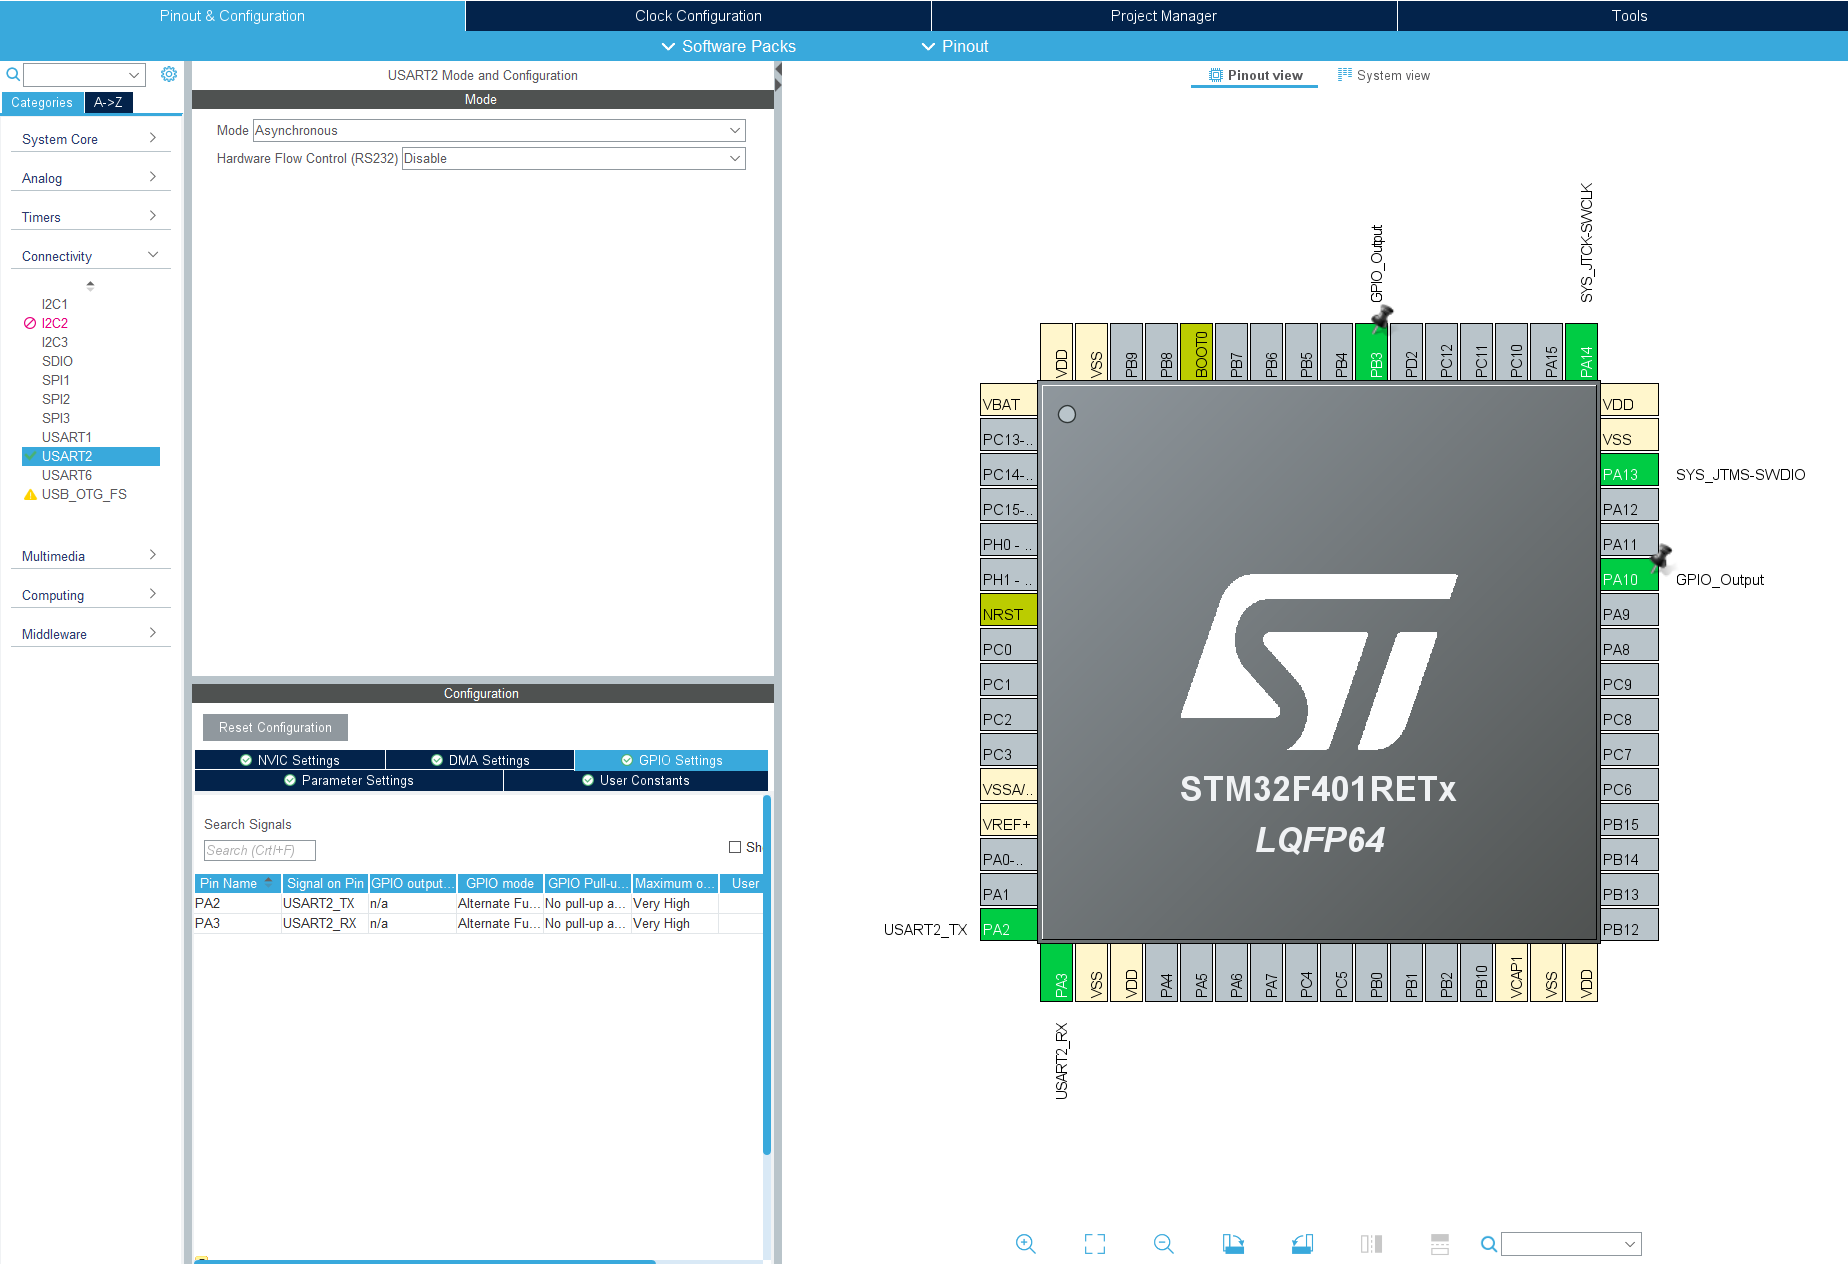1848x1264 pixels.
Task: Expand the Analog category
Action: (90, 178)
